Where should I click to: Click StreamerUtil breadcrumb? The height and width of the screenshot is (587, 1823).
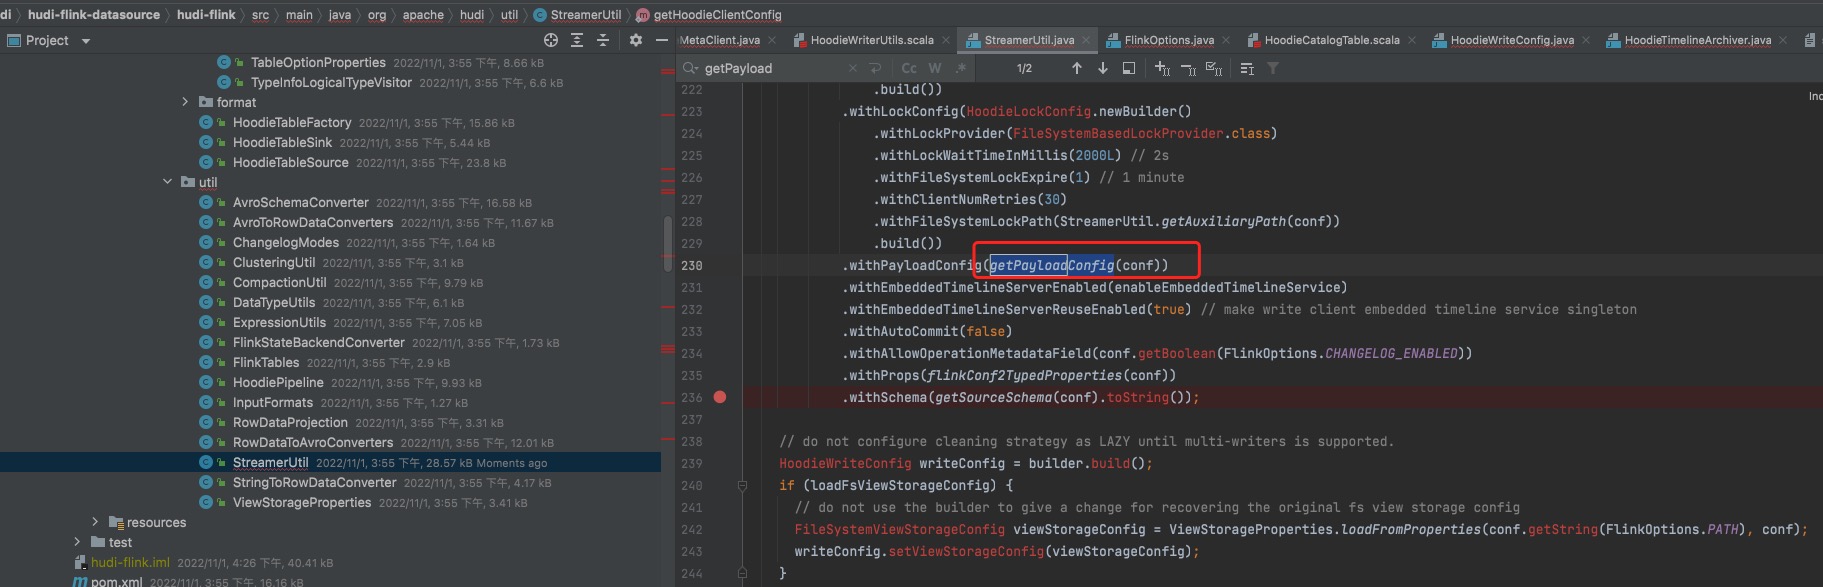point(585,15)
